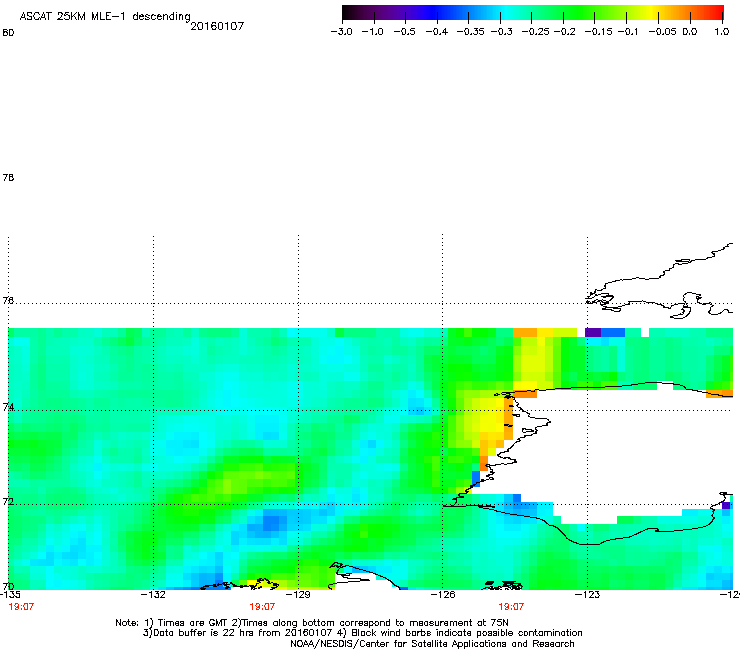Select the '1.0' color scale label
Screen dimensions: 740x650
(x=722, y=32)
